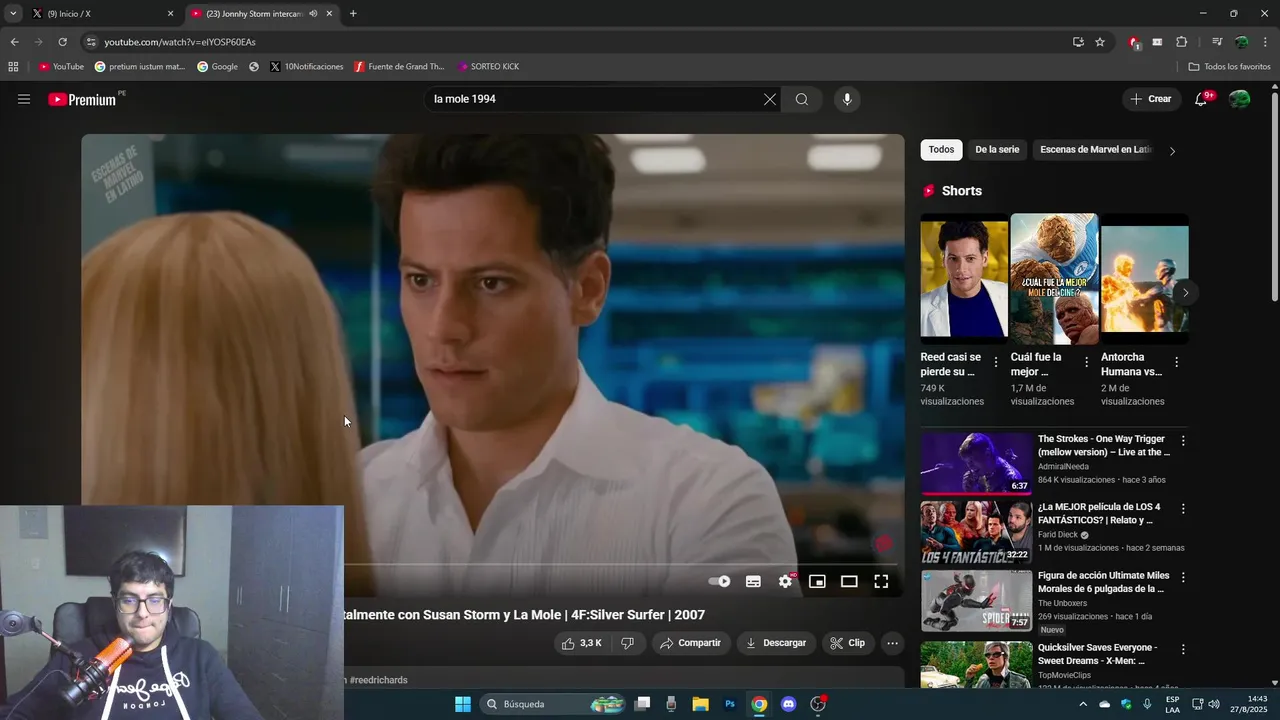Open File Explorer from the taskbar
Screen dimensions: 1280x720
point(700,704)
